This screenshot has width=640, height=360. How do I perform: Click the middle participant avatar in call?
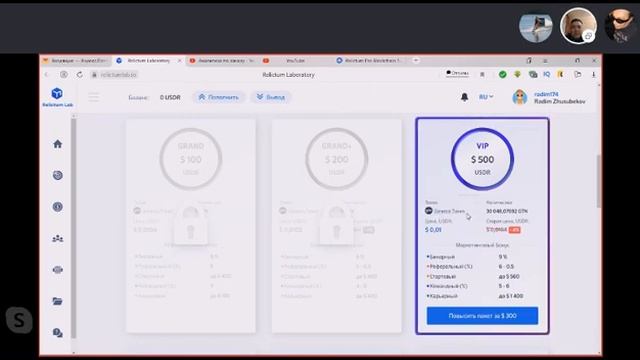(578, 26)
